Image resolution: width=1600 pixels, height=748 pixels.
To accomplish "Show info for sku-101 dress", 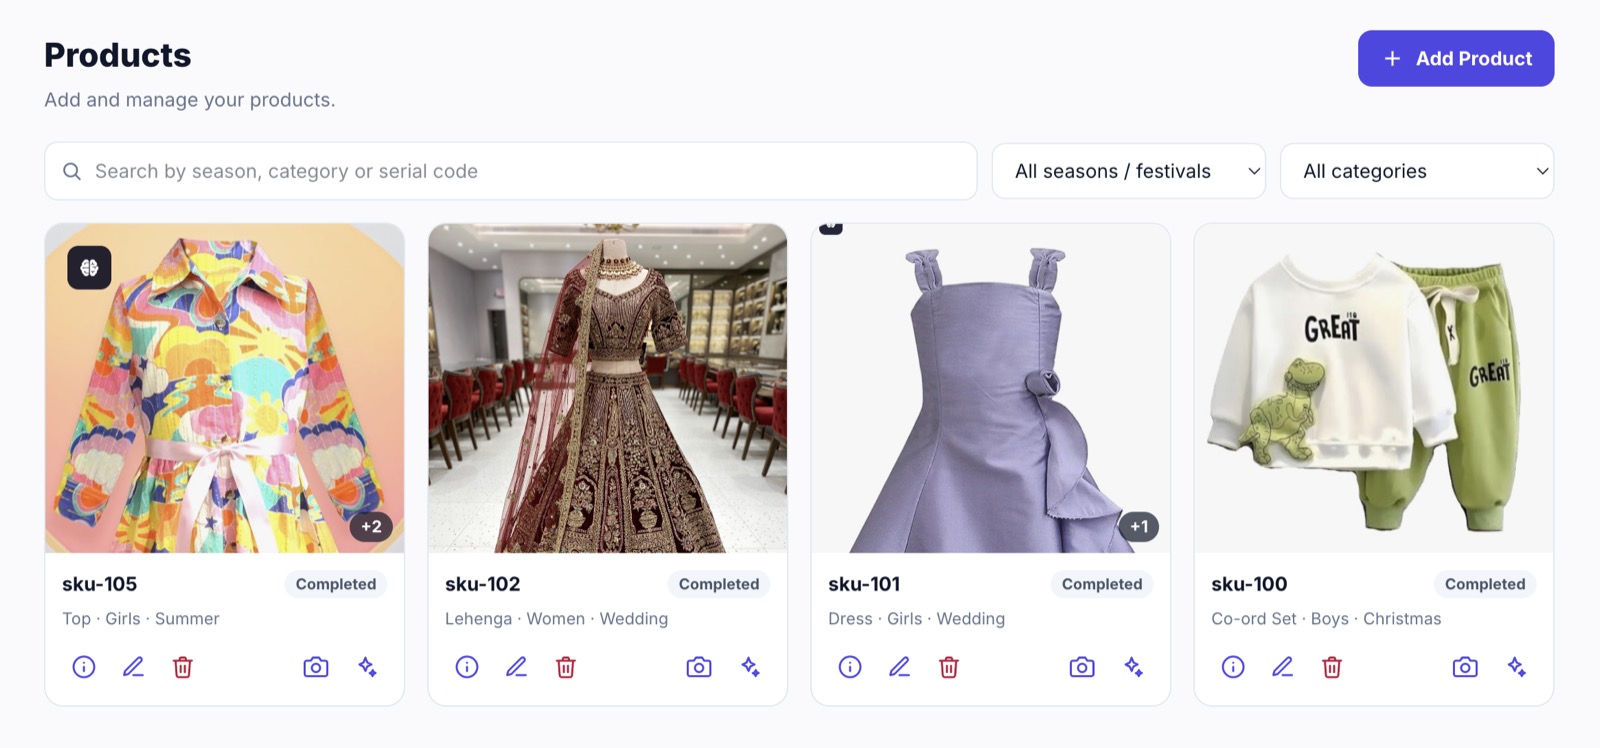I will 850,667.
